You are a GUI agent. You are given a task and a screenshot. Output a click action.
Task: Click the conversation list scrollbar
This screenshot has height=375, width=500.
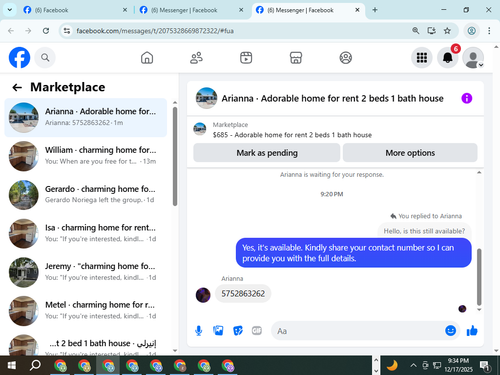175,156
